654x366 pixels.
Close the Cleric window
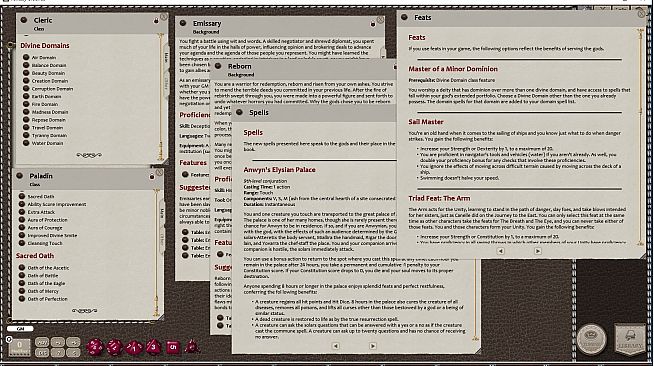click(164, 16)
